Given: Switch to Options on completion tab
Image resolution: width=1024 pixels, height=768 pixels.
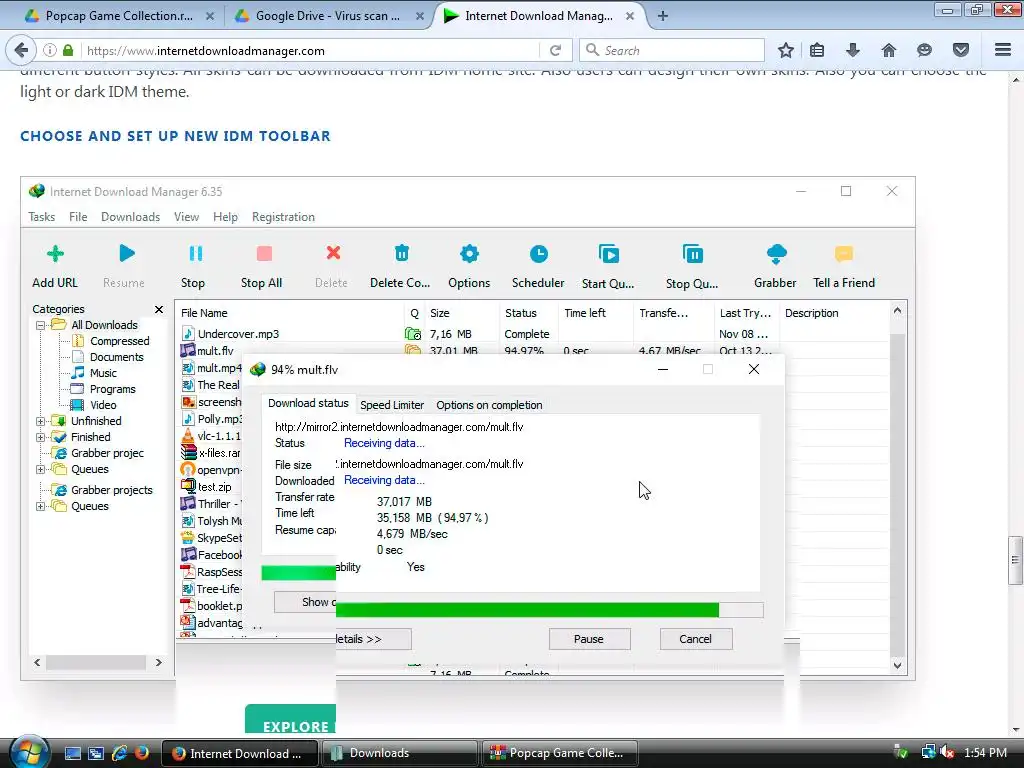Looking at the screenshot, I should point(489,405).
